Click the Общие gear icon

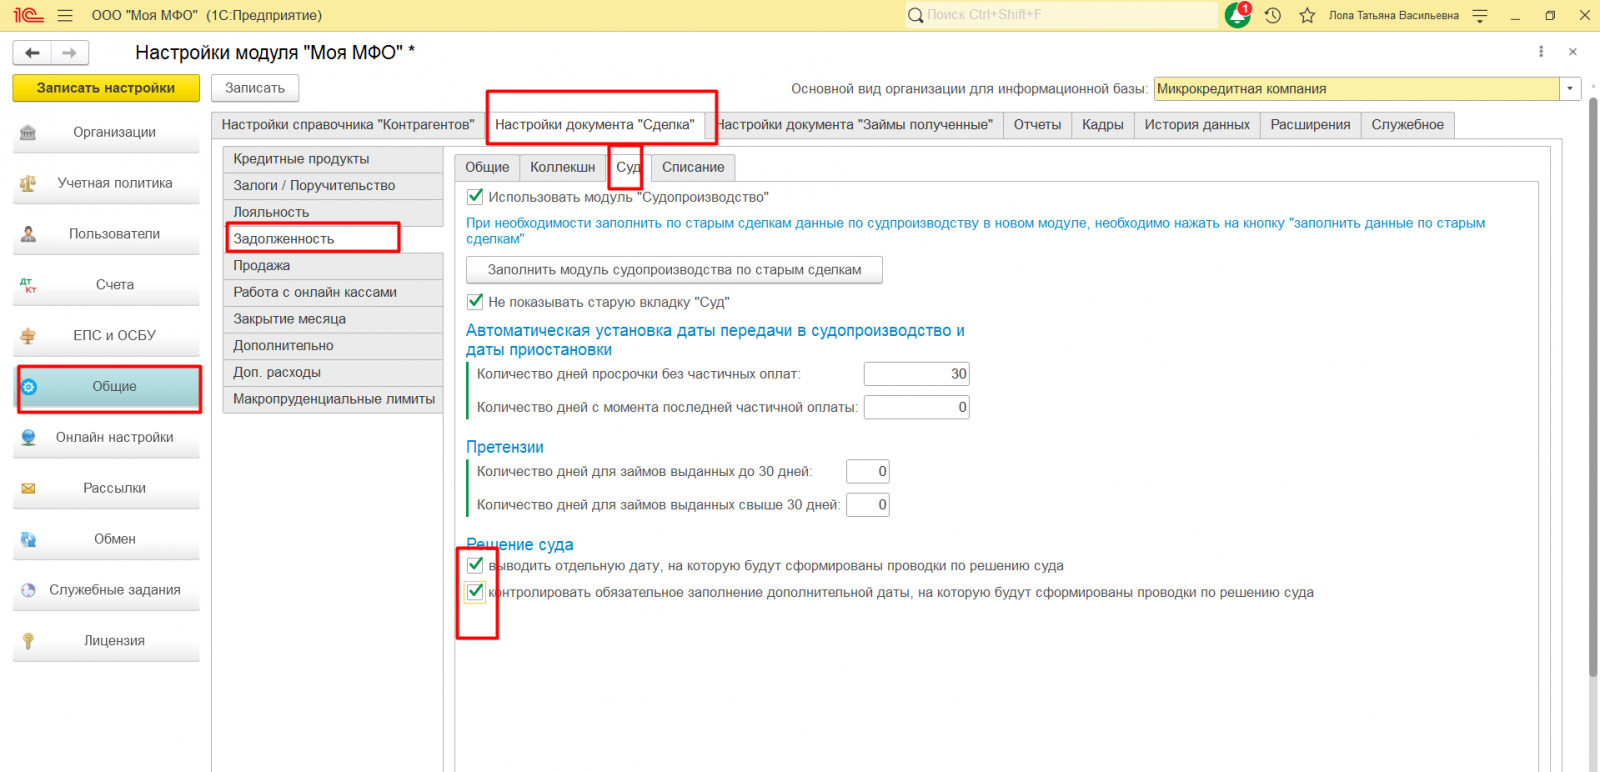coord(28,387)
